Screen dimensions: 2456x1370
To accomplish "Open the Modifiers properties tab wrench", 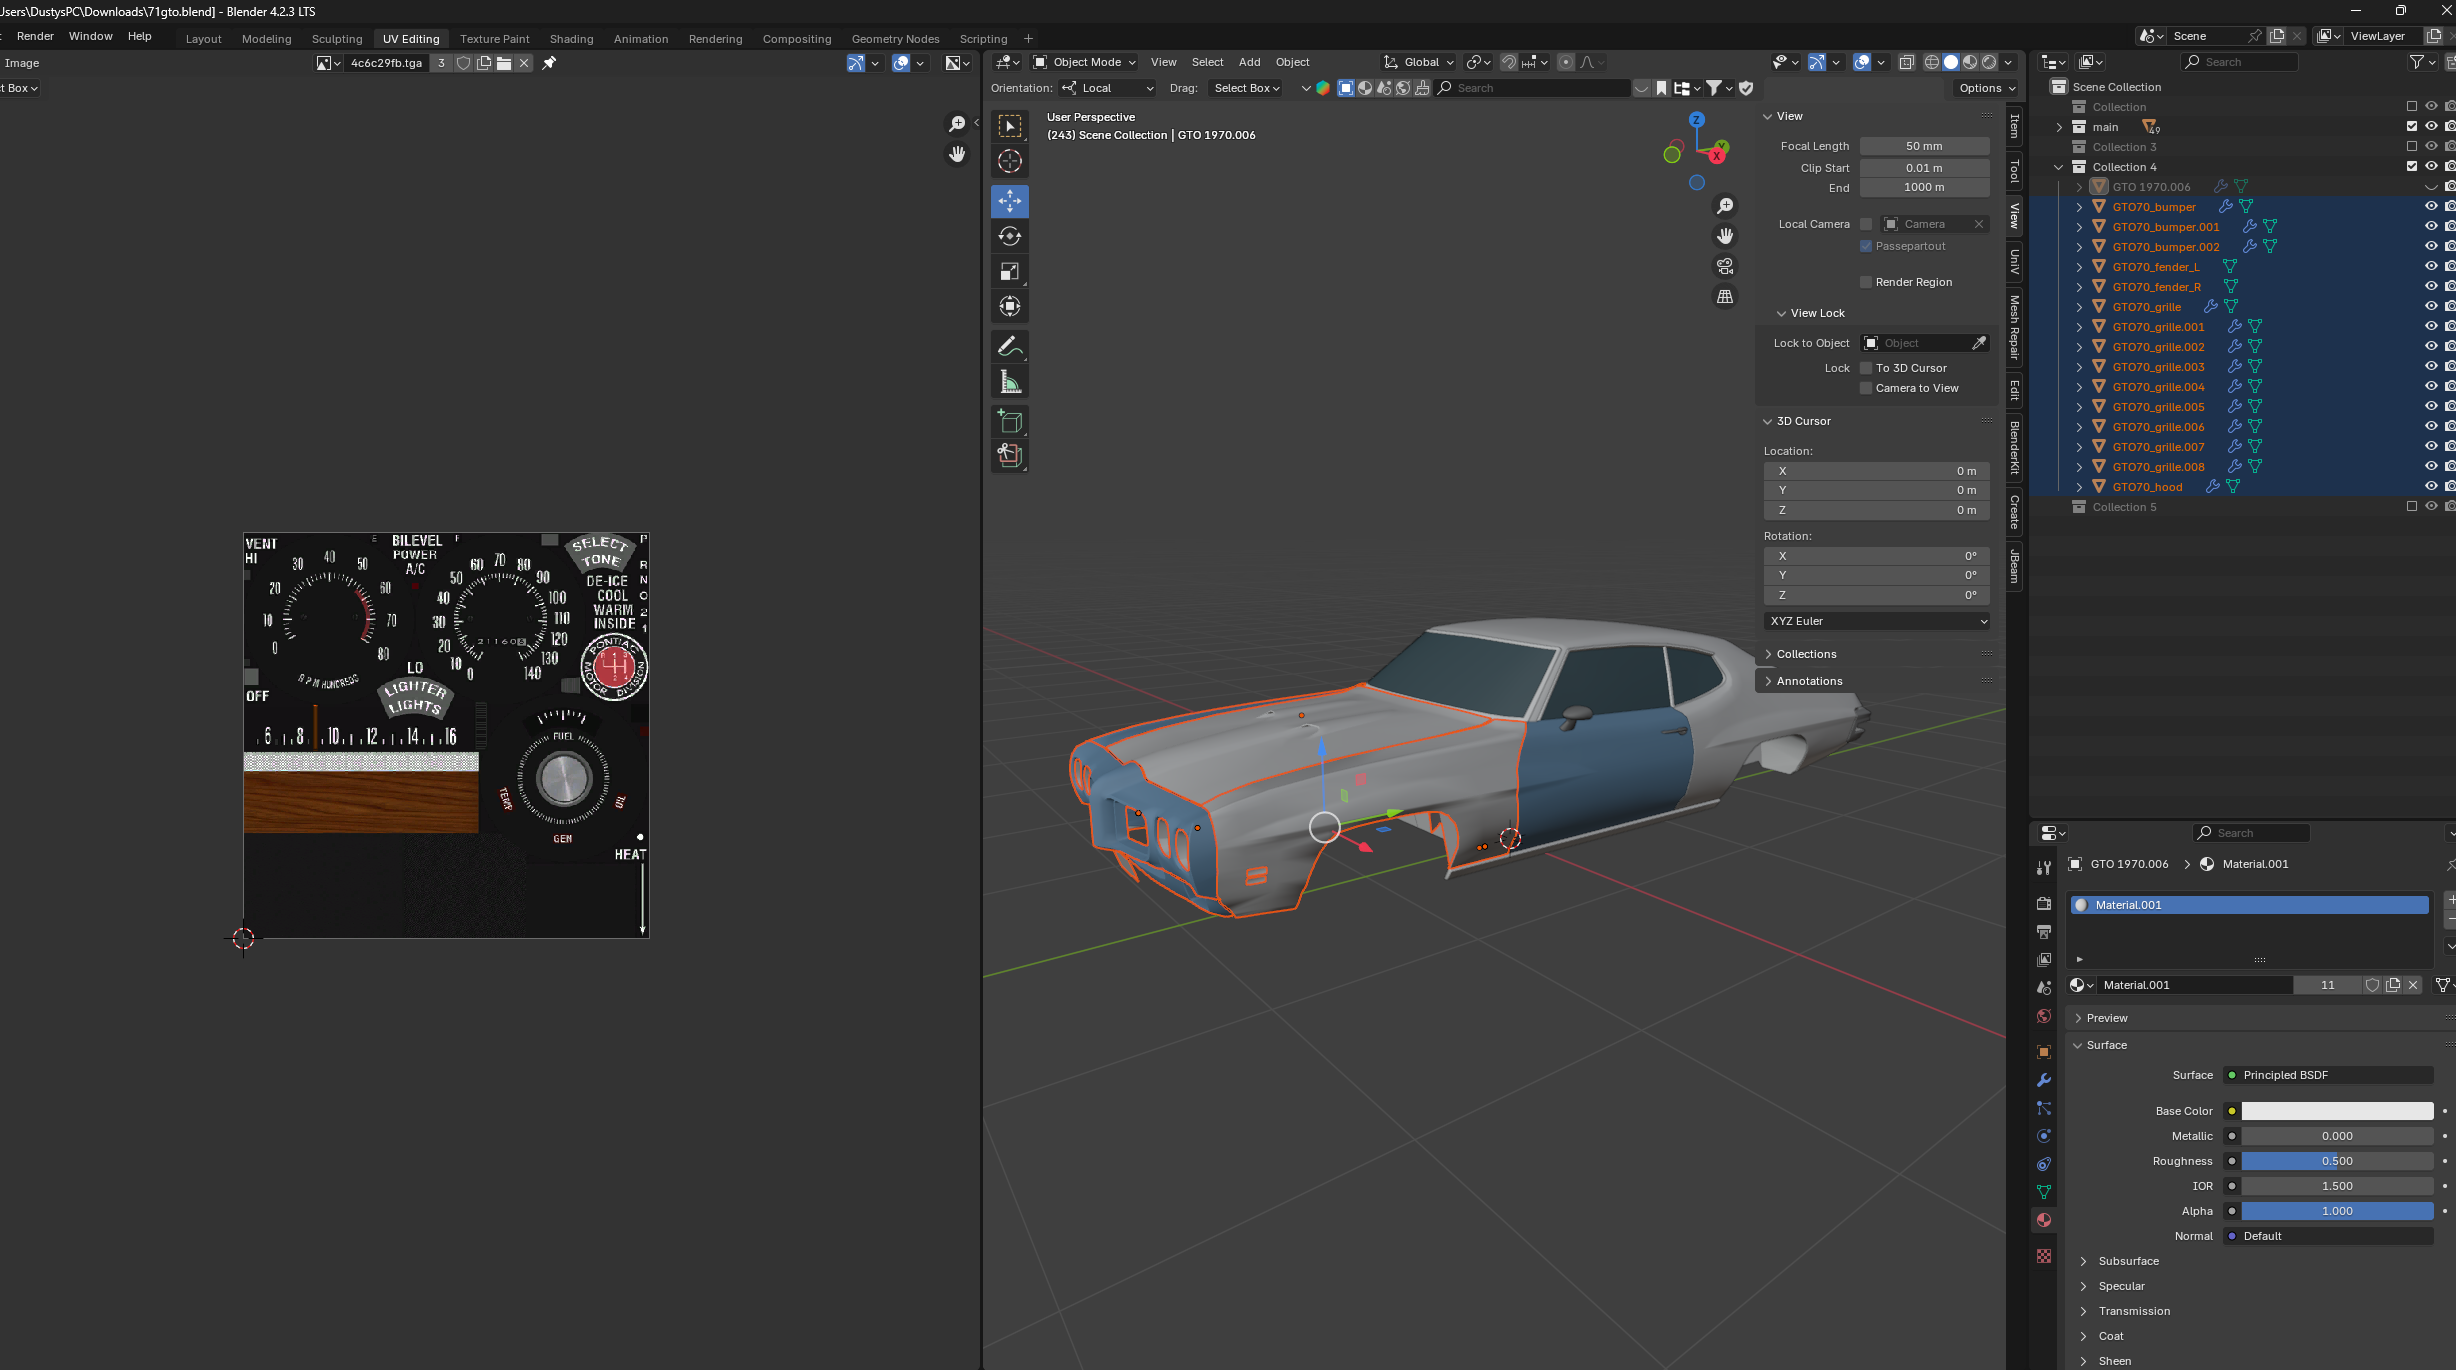I will pyautogui.click(x=2044, y=1080).
